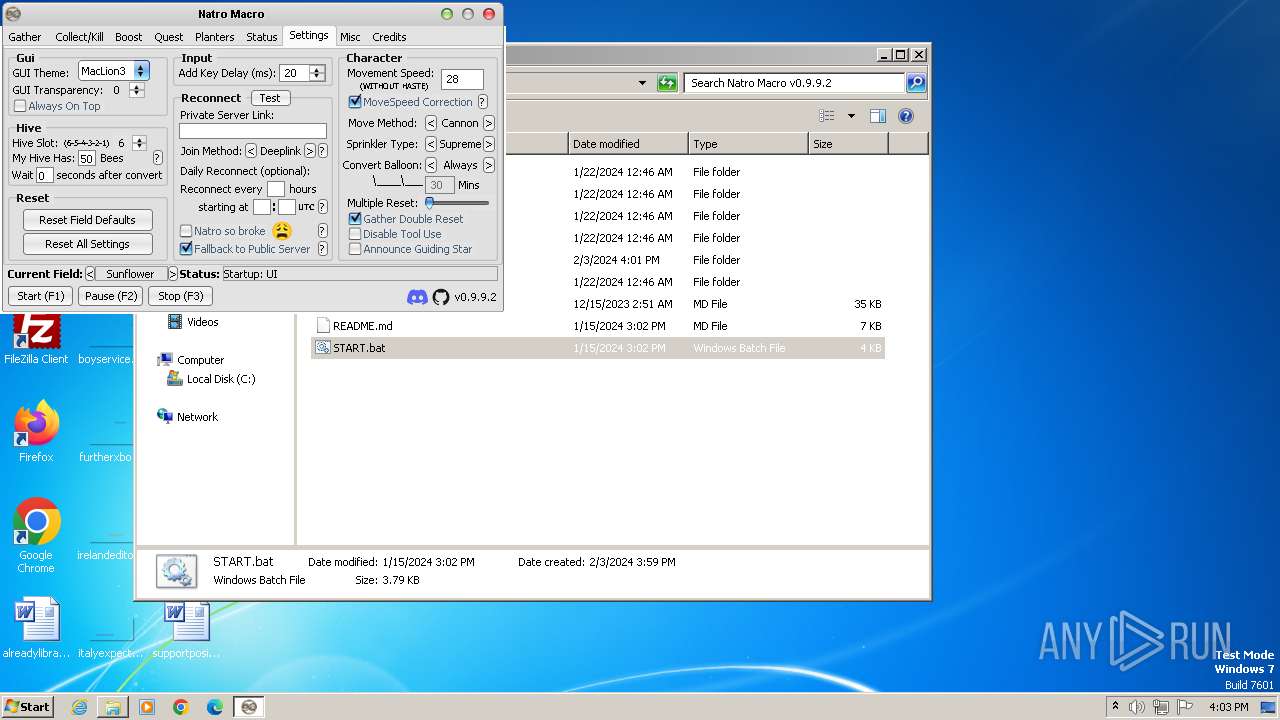1280x720 pixels.
Task: Open the Discord link icon
Action: pyautogui.click(x=417, y=297)
